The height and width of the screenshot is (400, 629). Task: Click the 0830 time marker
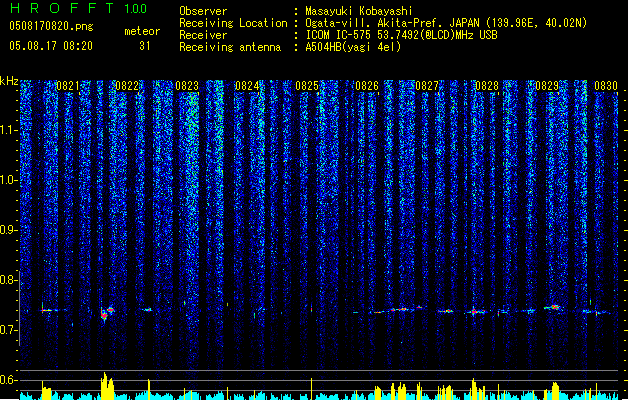[606, 86]
